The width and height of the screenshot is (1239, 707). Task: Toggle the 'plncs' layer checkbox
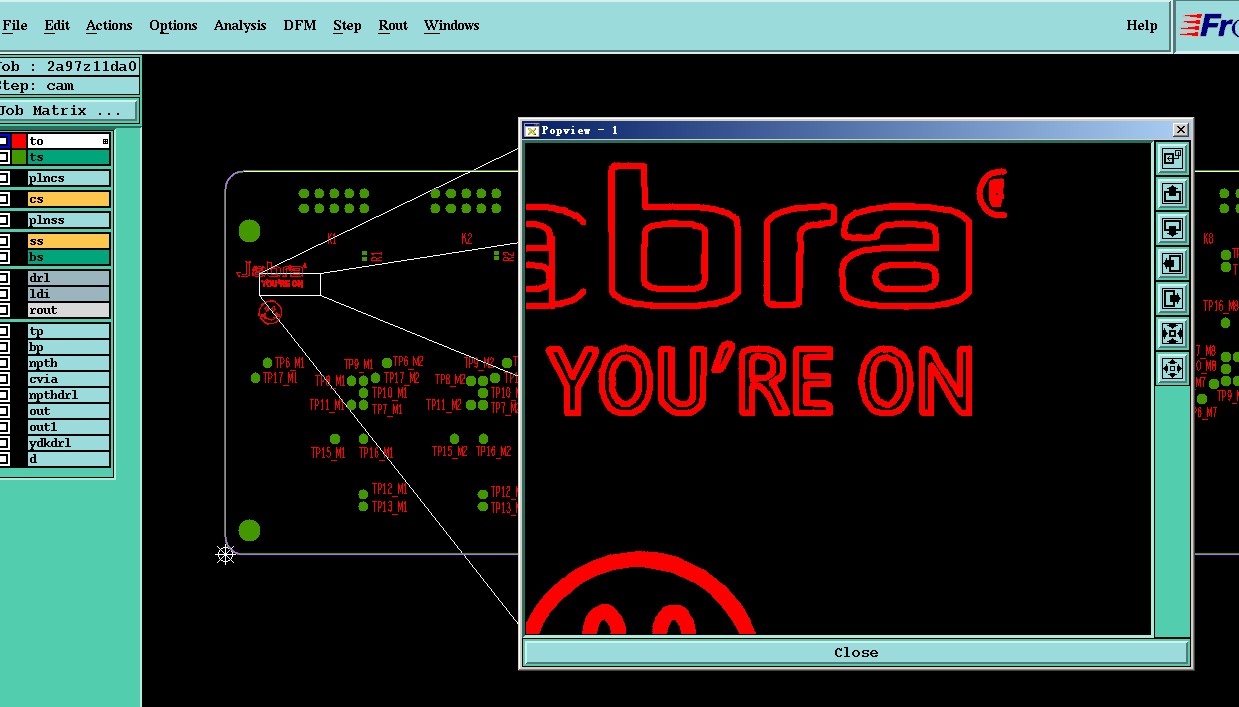4,178
